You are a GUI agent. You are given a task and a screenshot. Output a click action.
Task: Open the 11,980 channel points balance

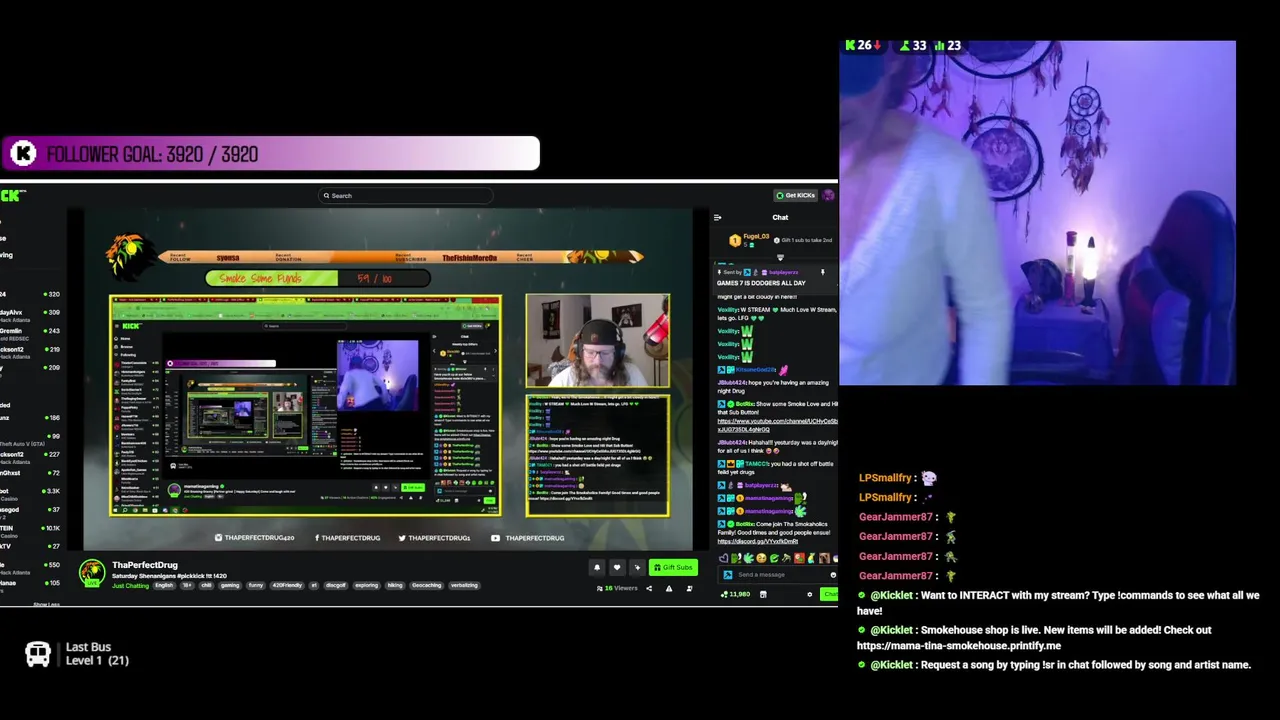[735, 594]
